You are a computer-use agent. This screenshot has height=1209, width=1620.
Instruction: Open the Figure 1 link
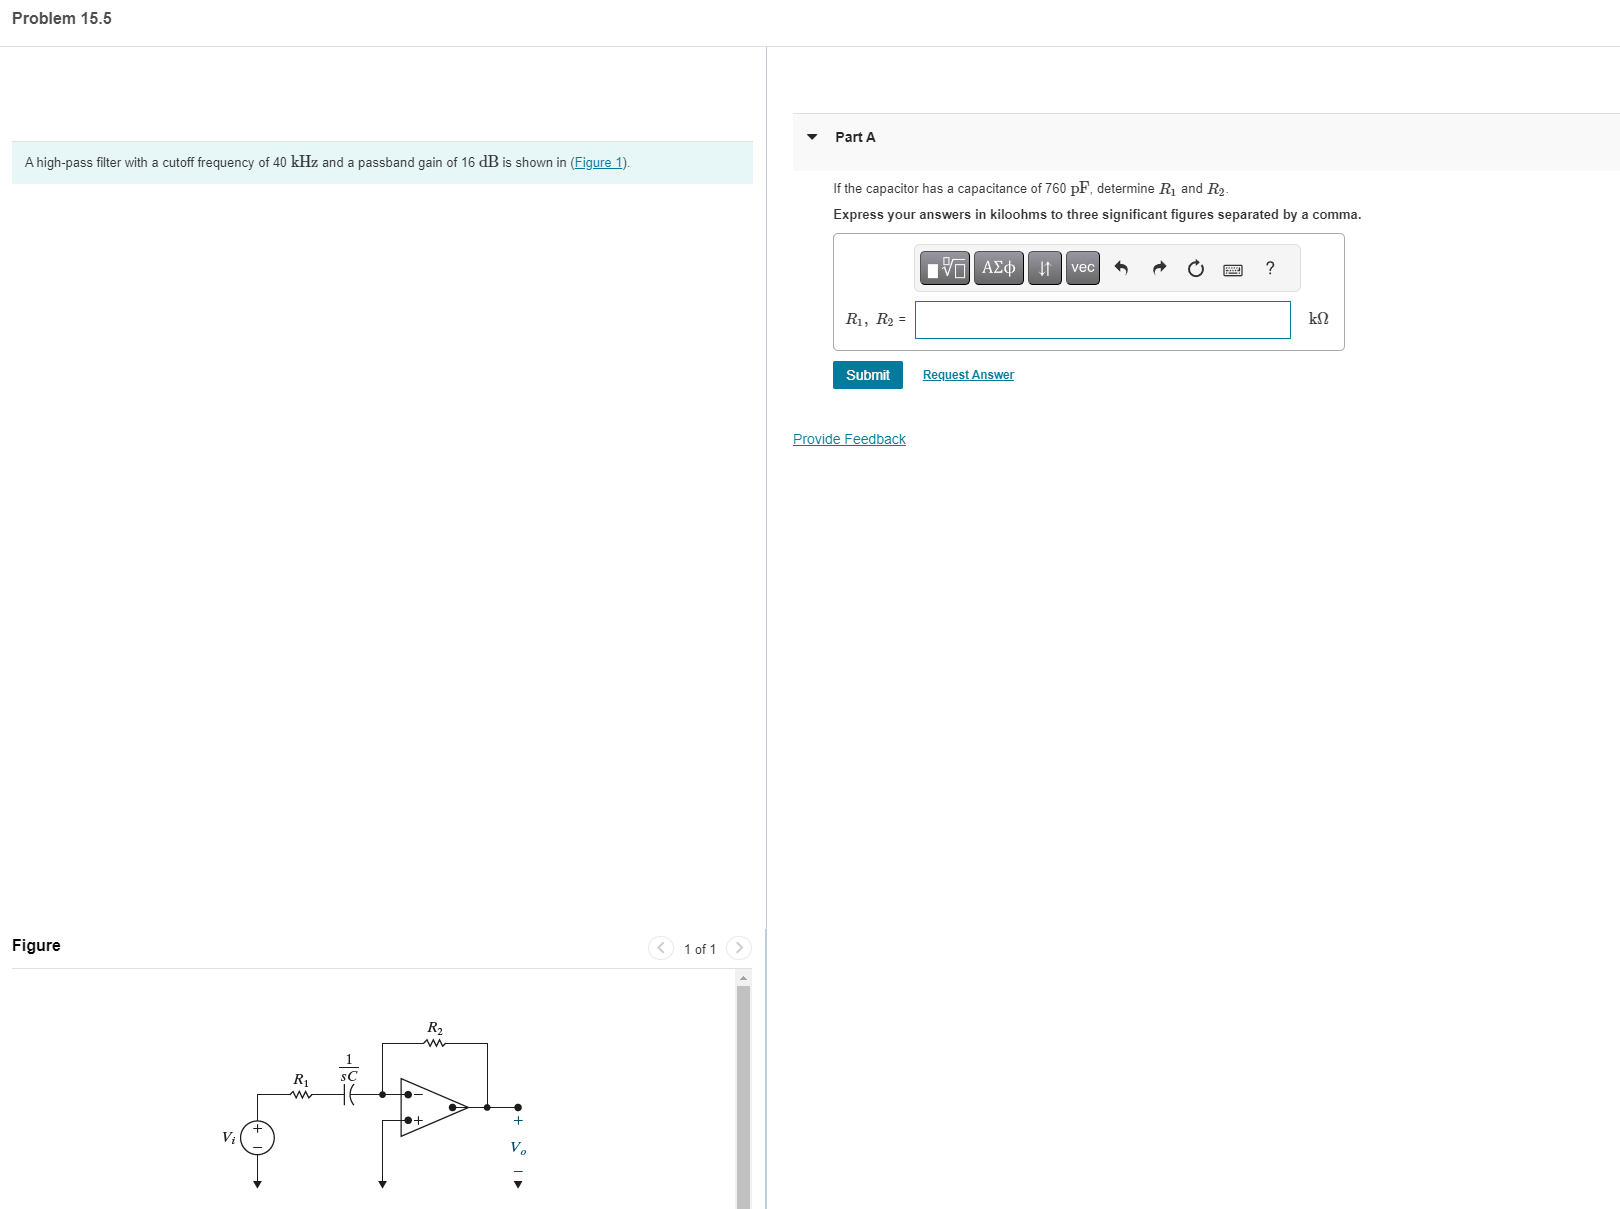597,162
